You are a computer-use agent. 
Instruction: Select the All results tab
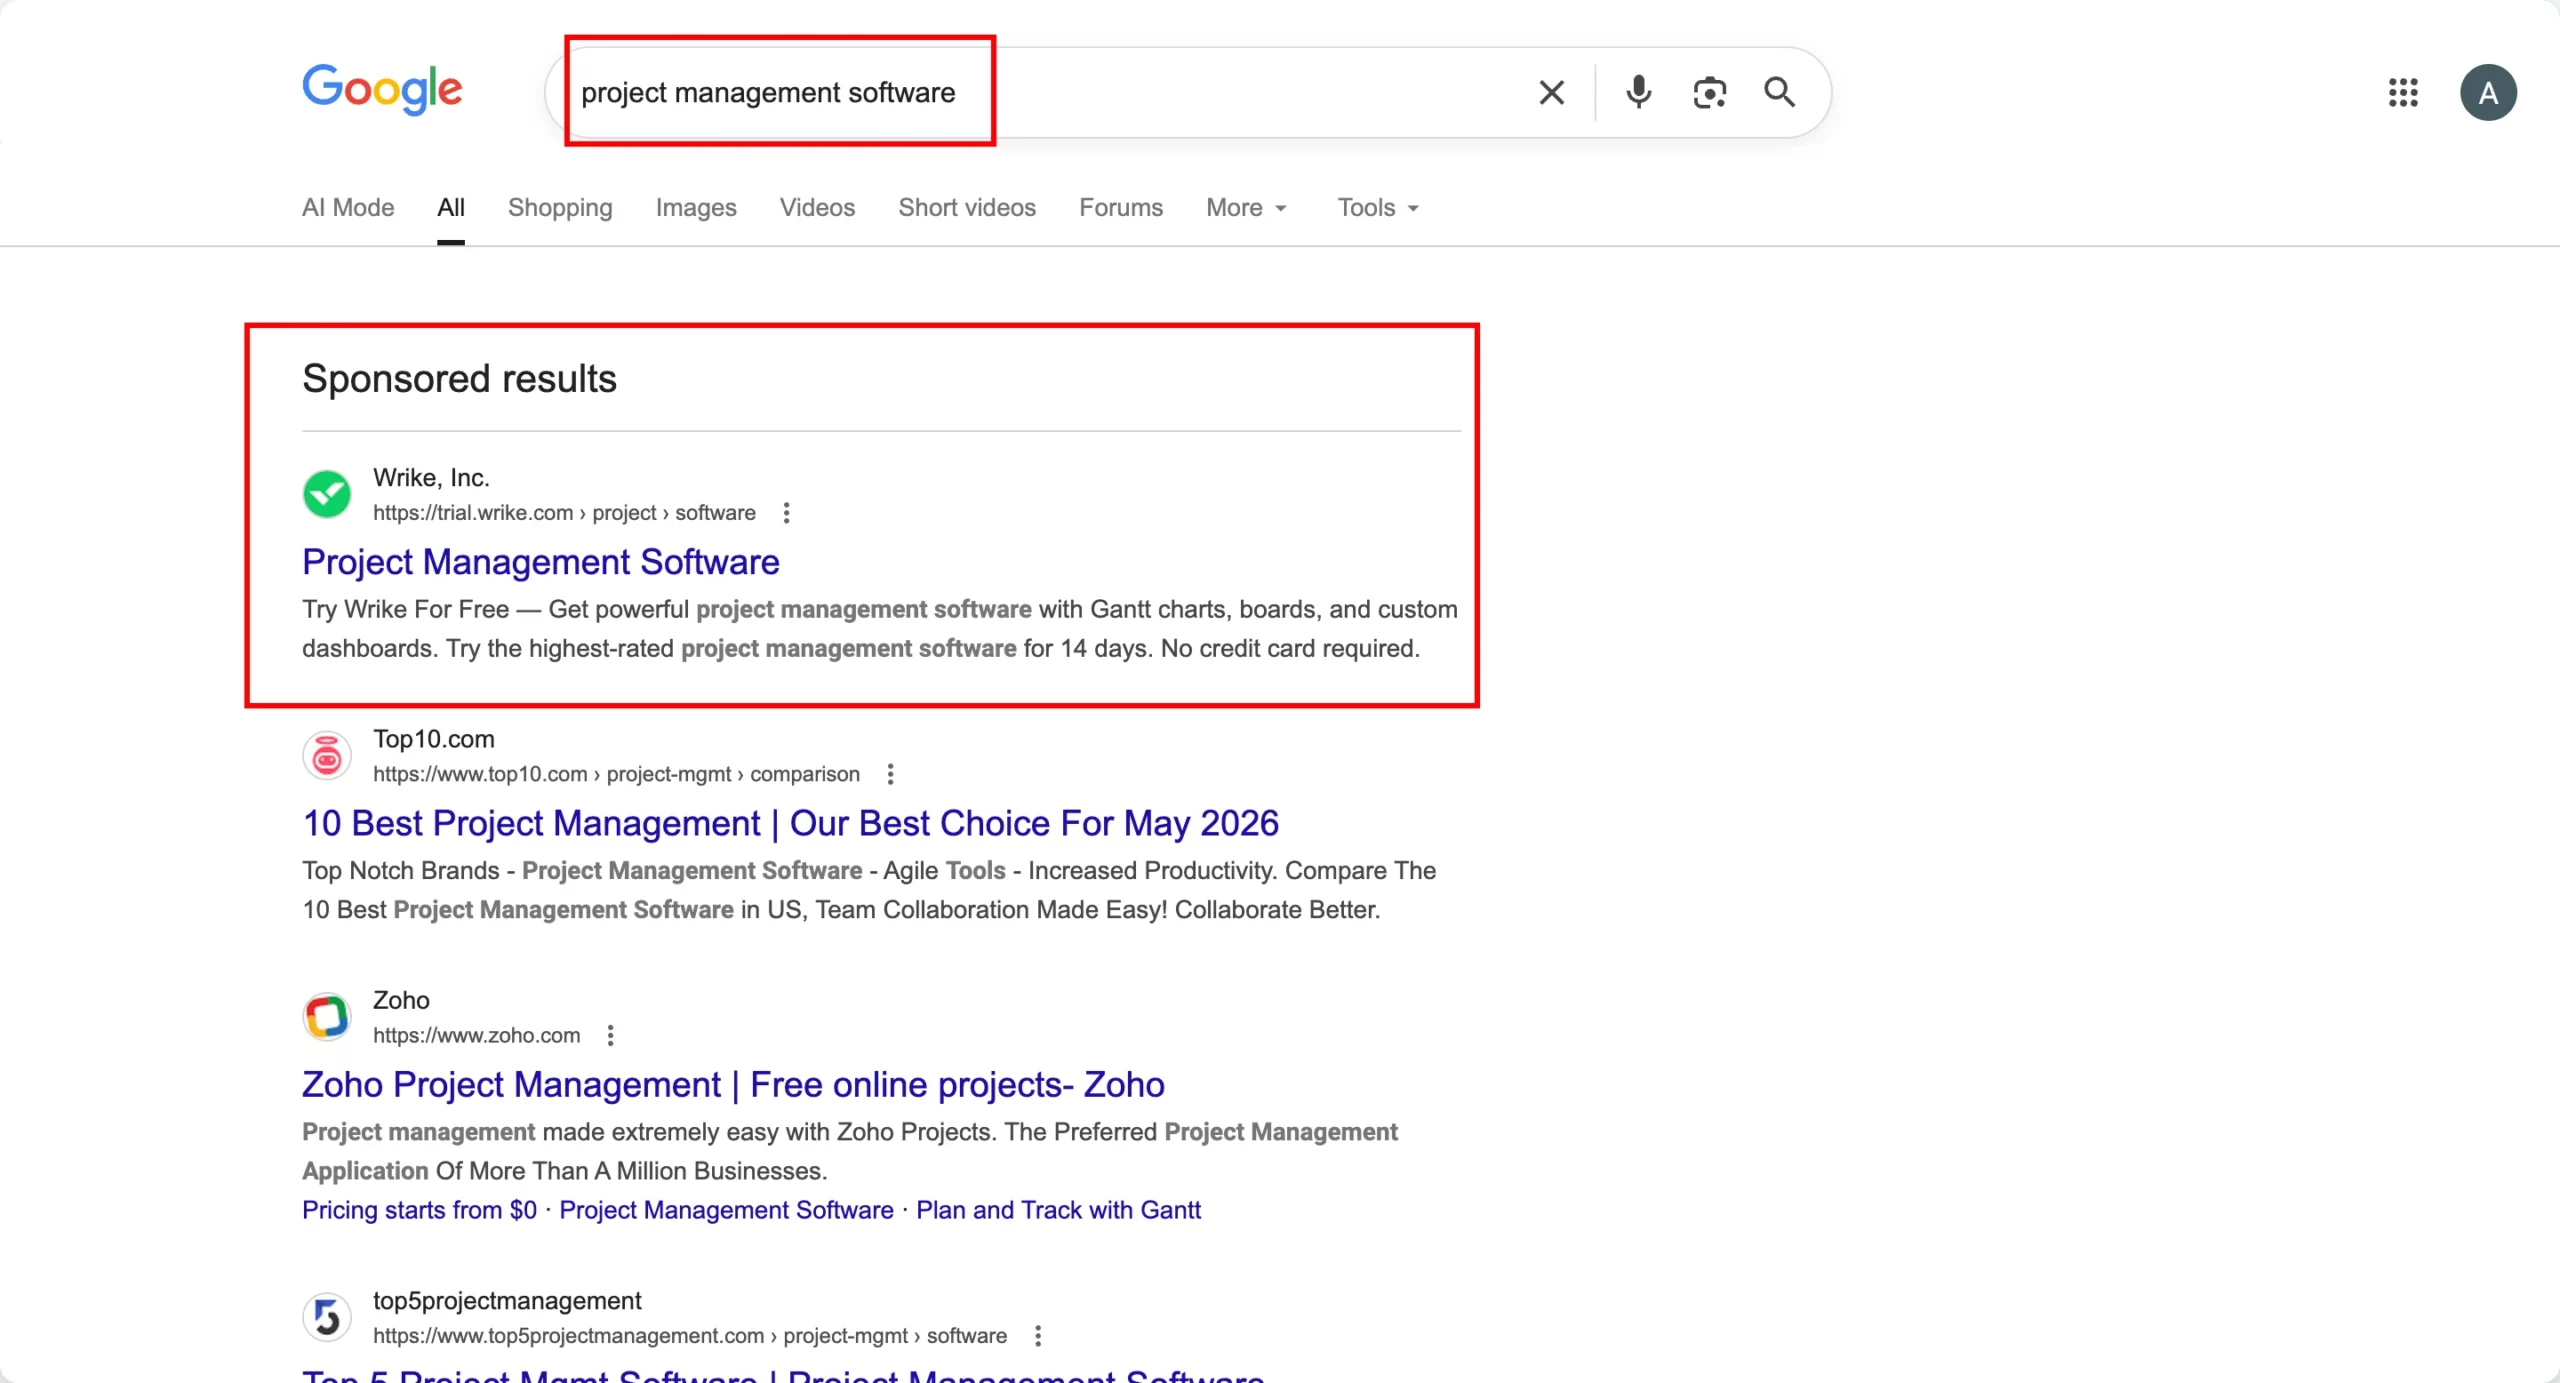click(451, 207)
